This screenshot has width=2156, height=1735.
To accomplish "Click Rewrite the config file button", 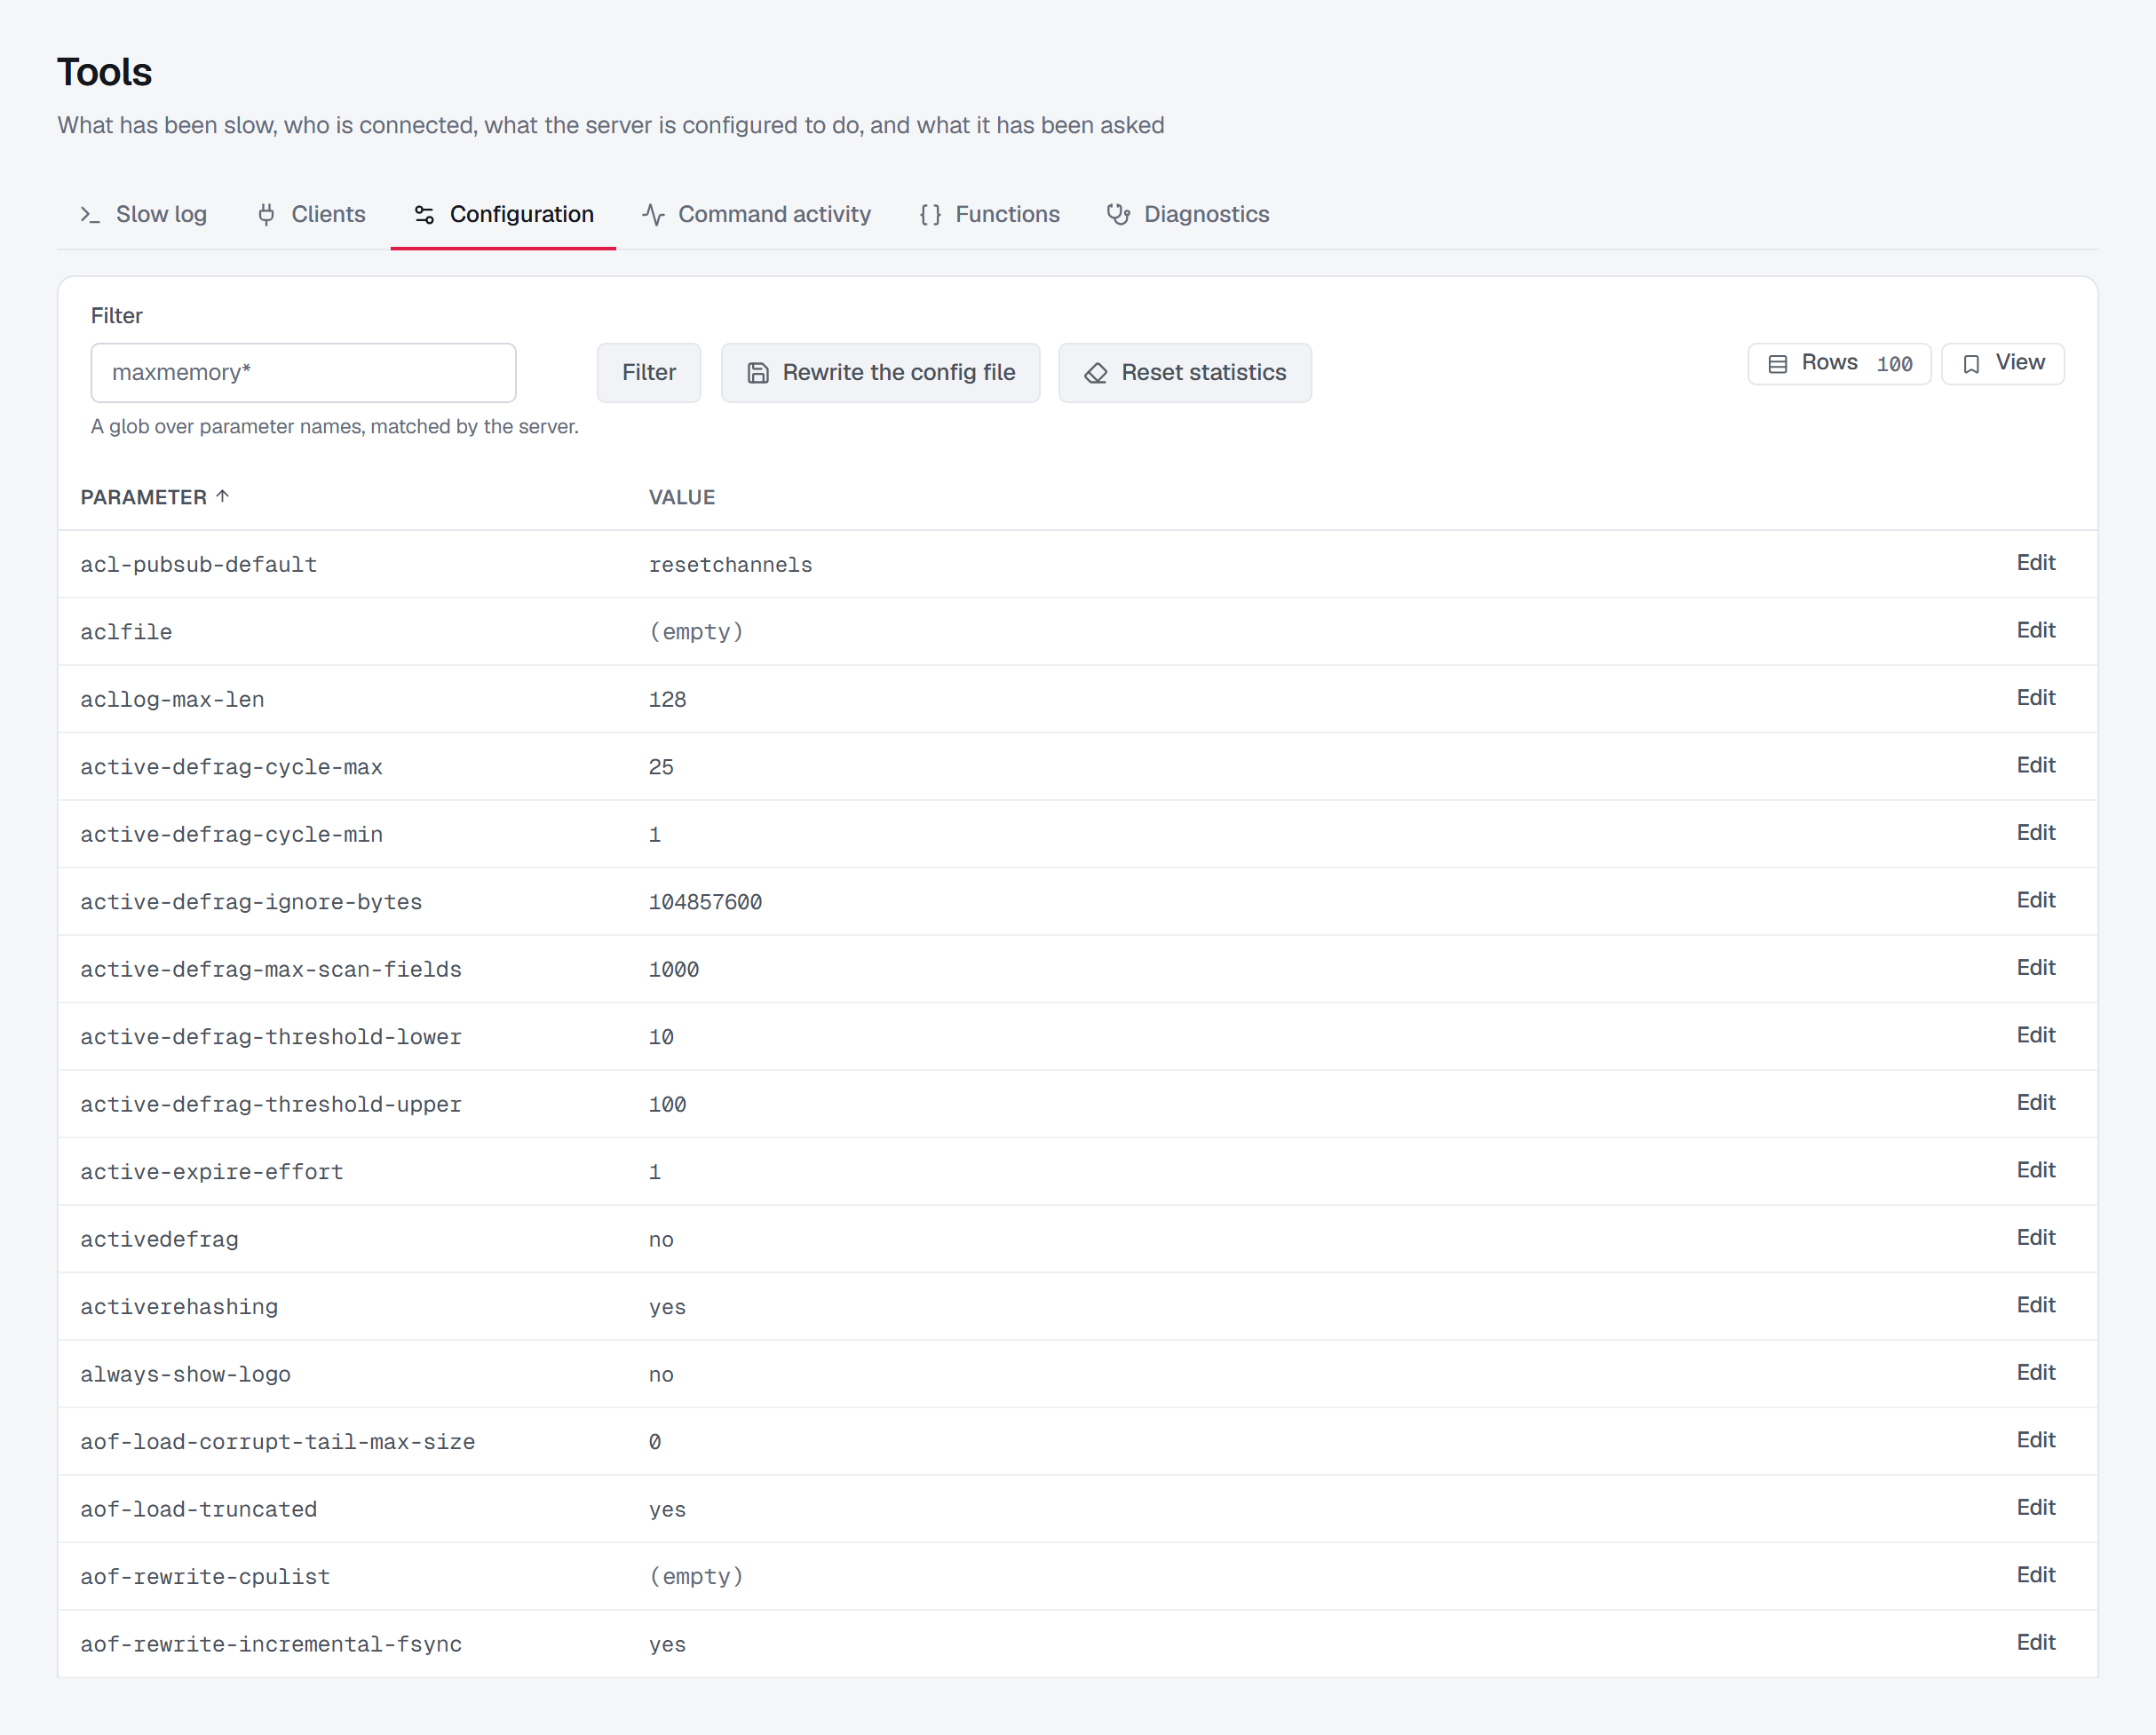I will [x=880, y=373].
